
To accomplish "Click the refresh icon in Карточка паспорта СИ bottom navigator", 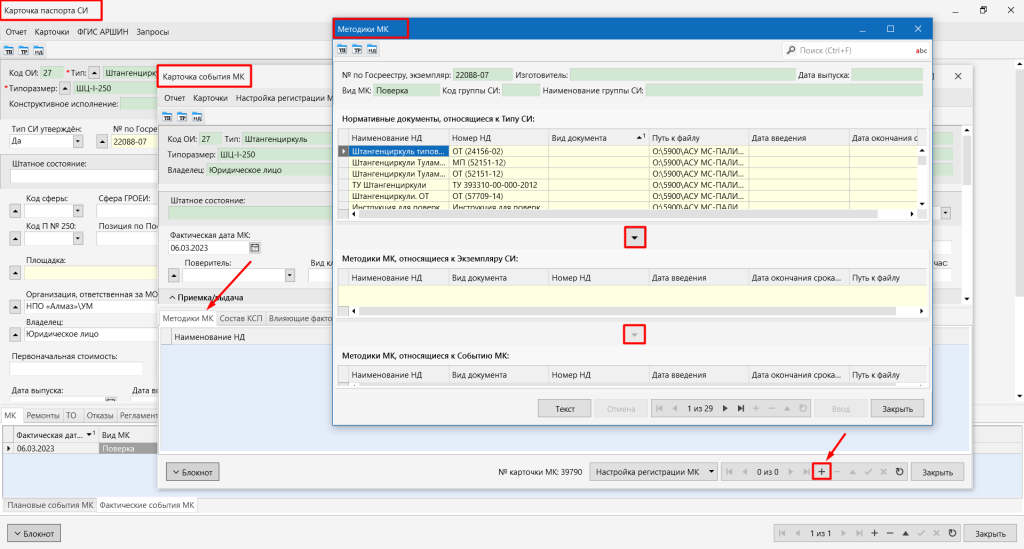I will point(952,533).
